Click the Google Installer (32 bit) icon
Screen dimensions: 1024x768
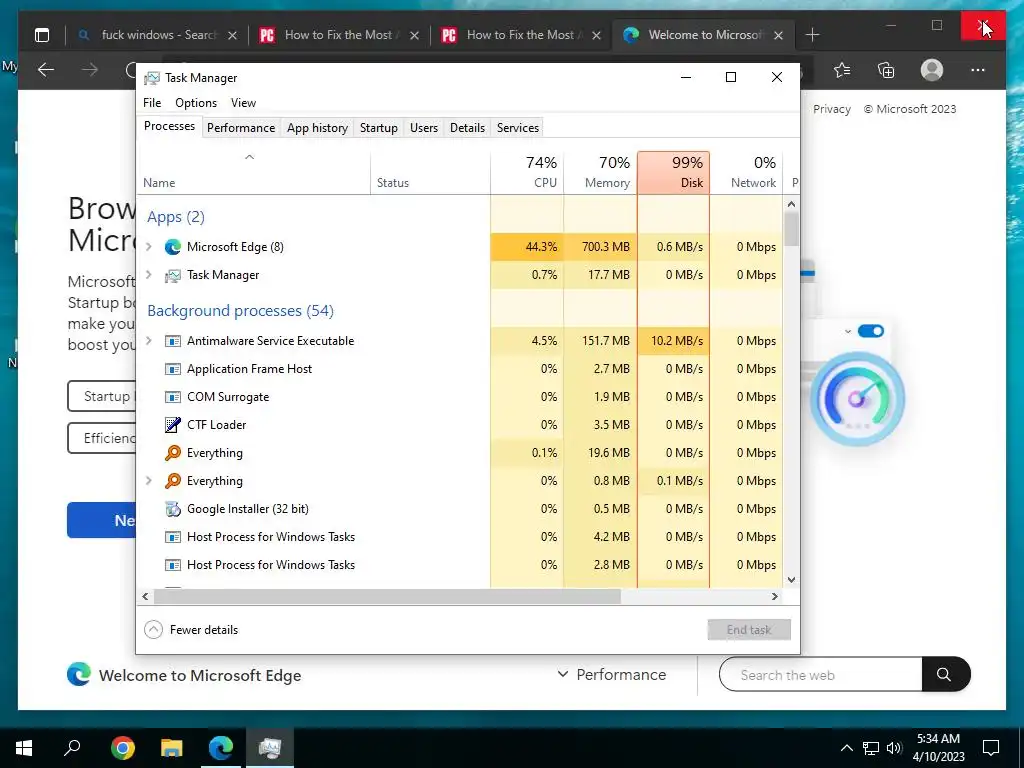pyautogui.click(x=172, y=509)
